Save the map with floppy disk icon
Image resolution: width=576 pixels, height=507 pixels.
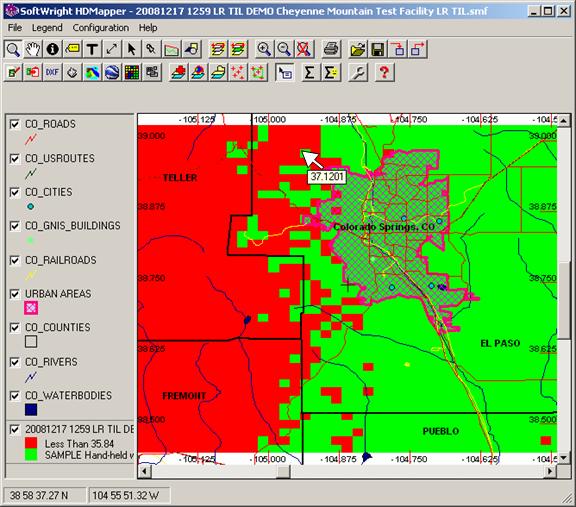tap(378, 49)
